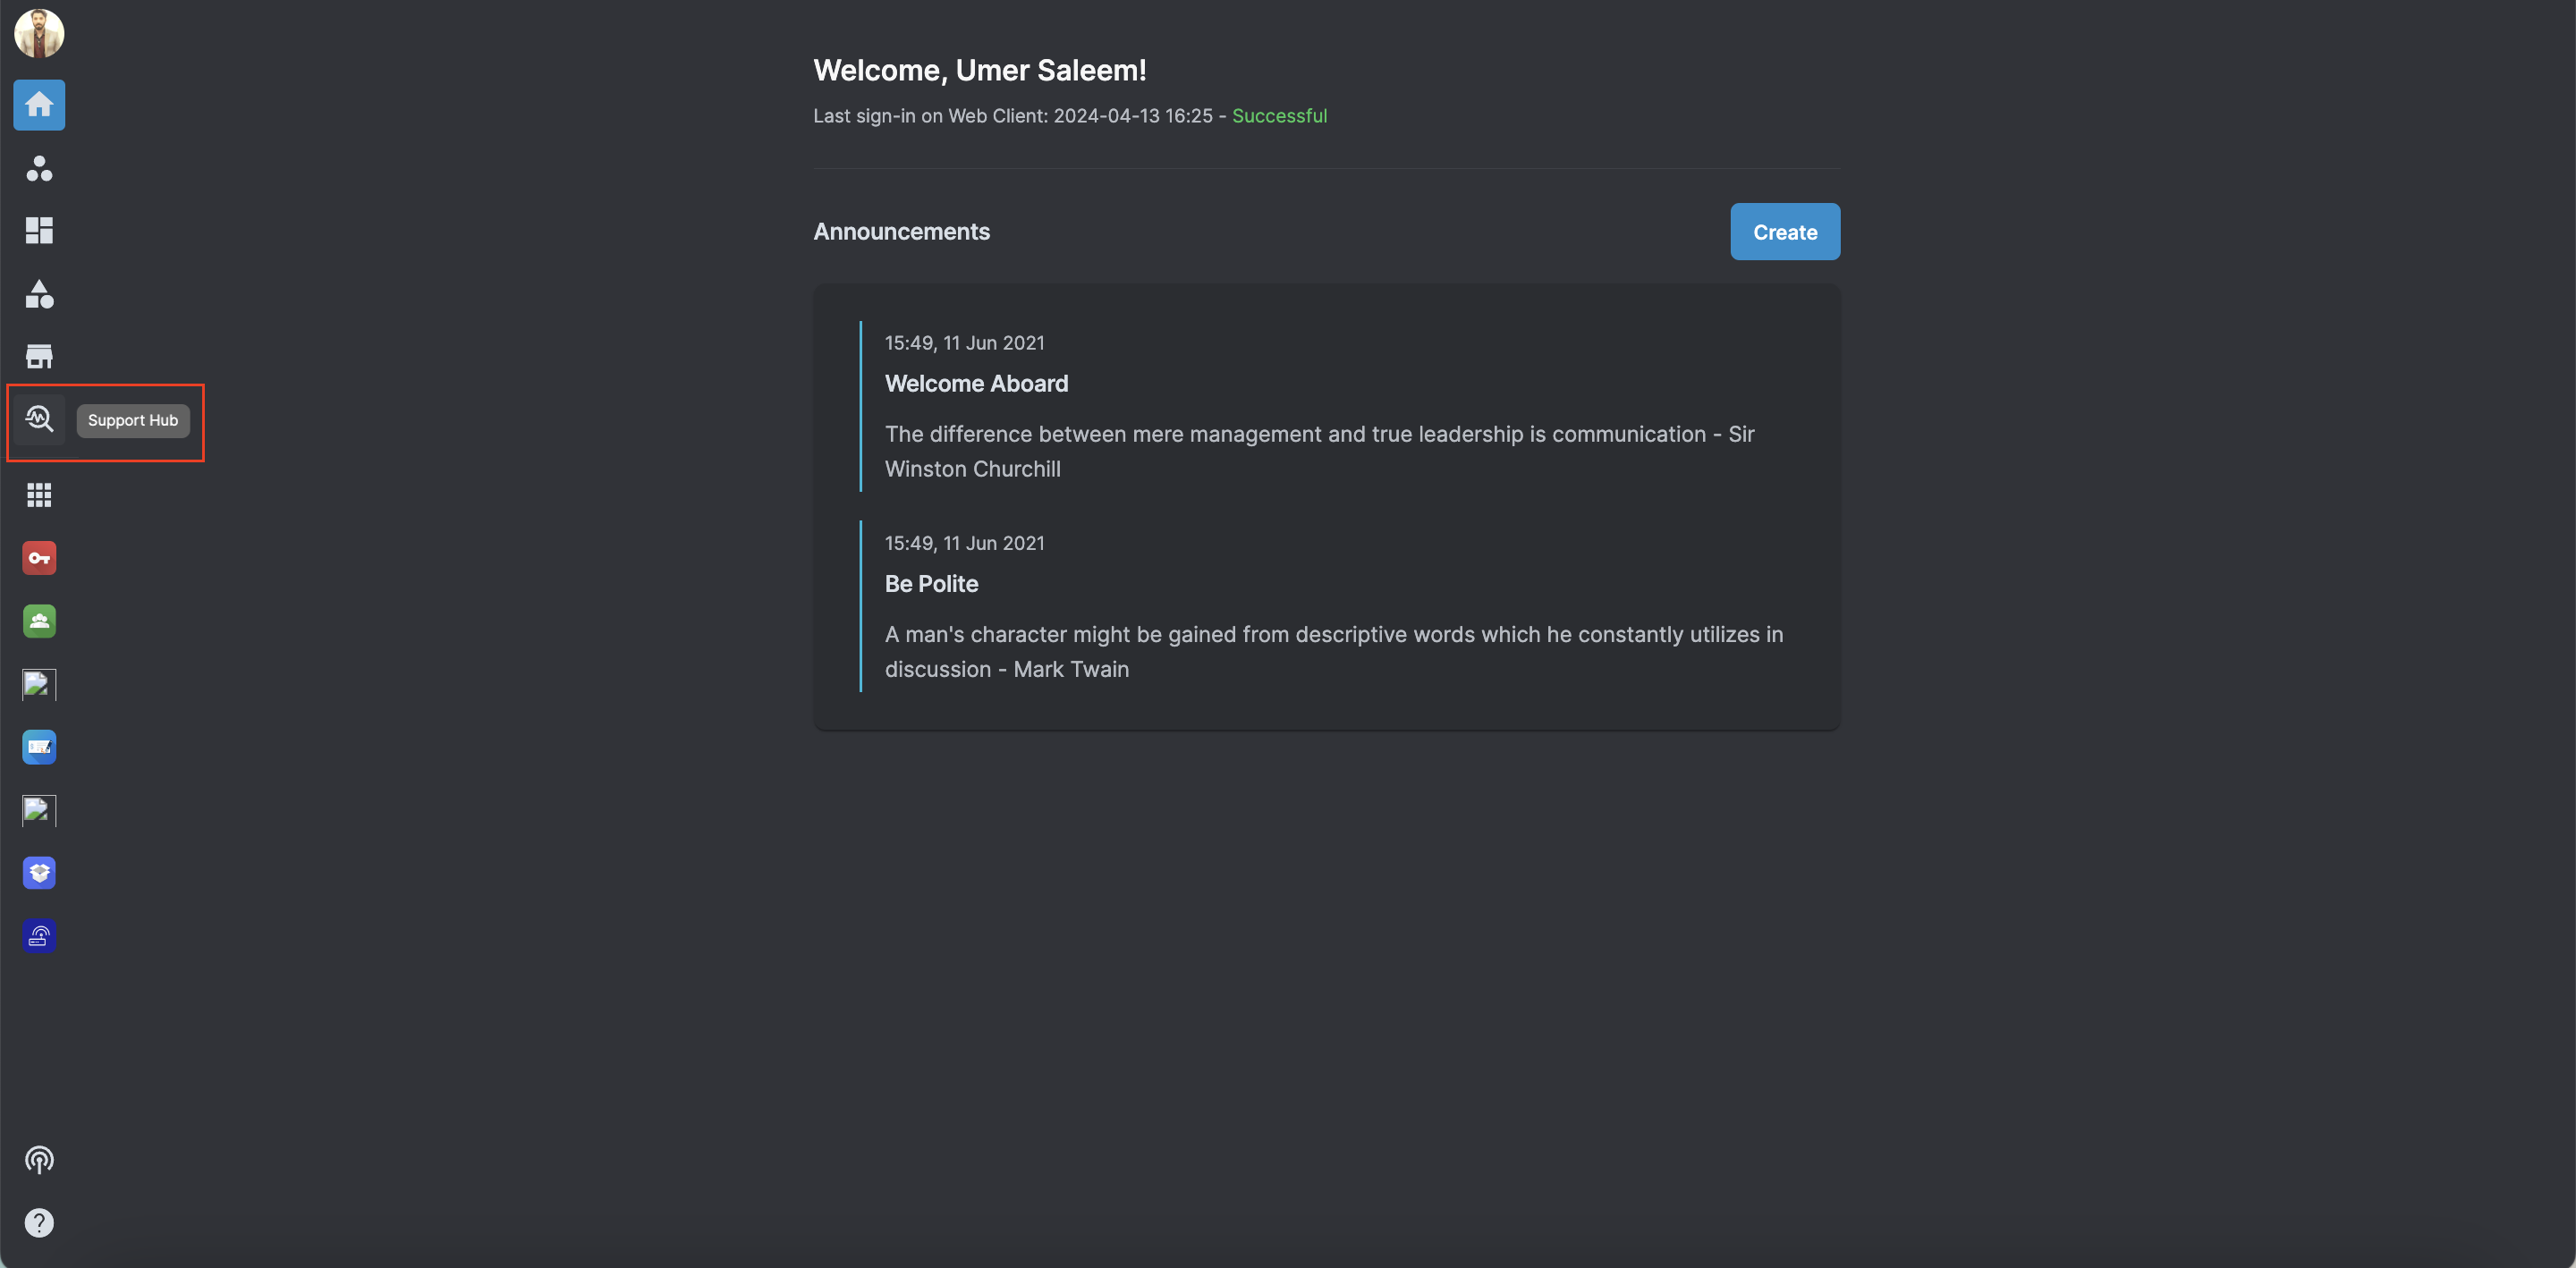The image size is (2576, 1268).
Task: Launch the purple open-box app icon
Action: coord(39,873)
